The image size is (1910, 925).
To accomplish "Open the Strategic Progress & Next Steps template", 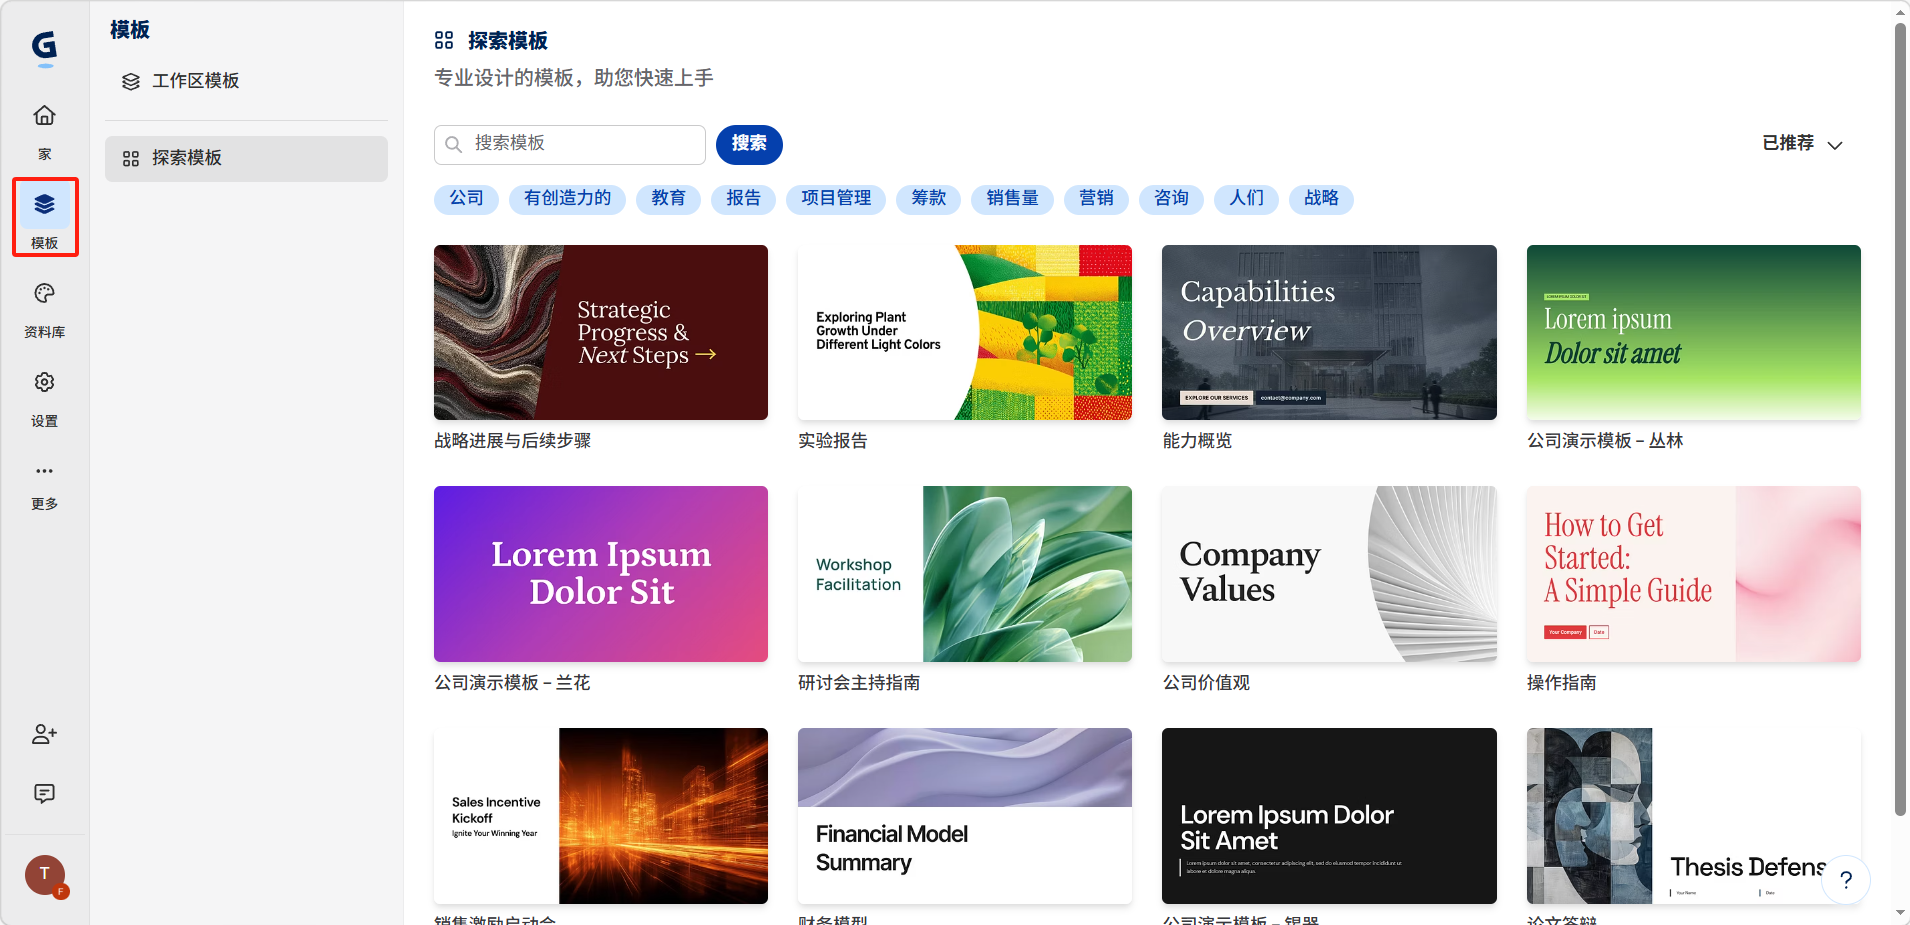I will (601, 332).
